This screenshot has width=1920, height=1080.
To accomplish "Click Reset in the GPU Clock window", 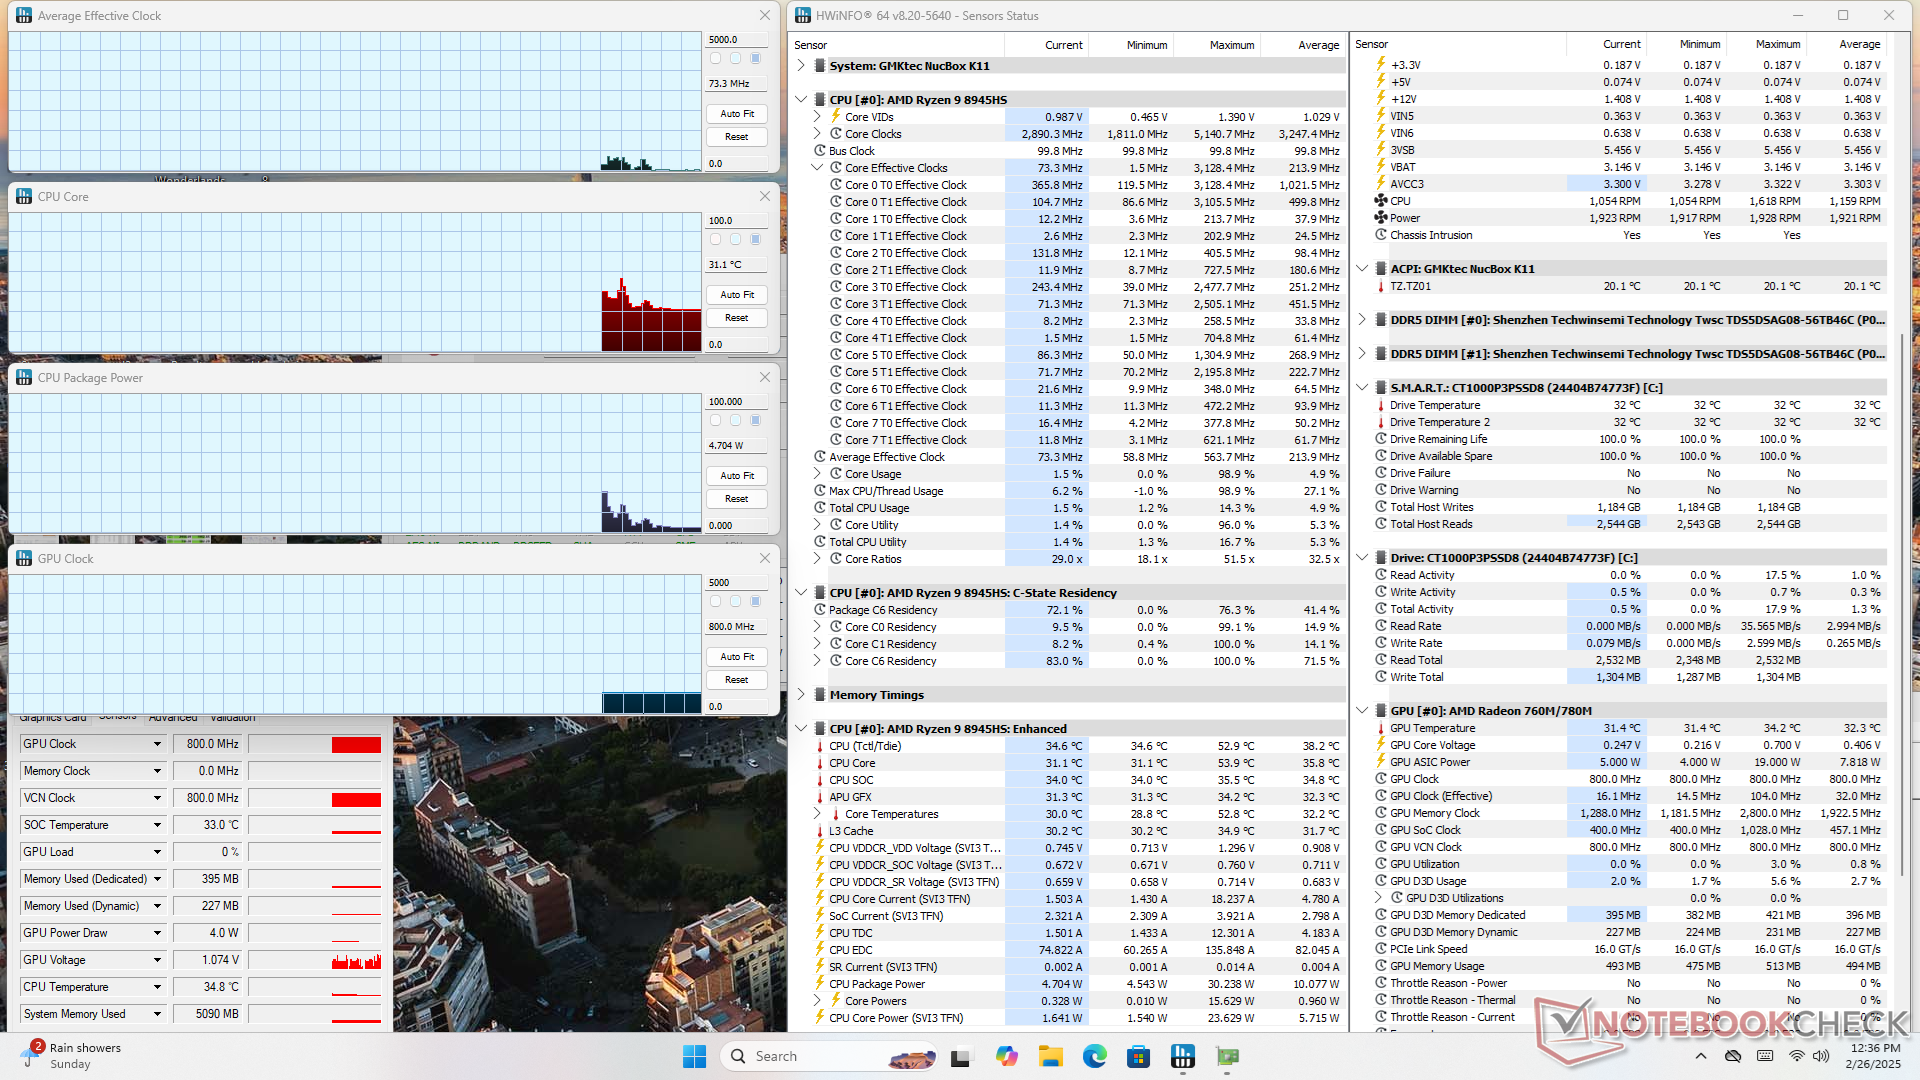I will click(x=737, y=680).
